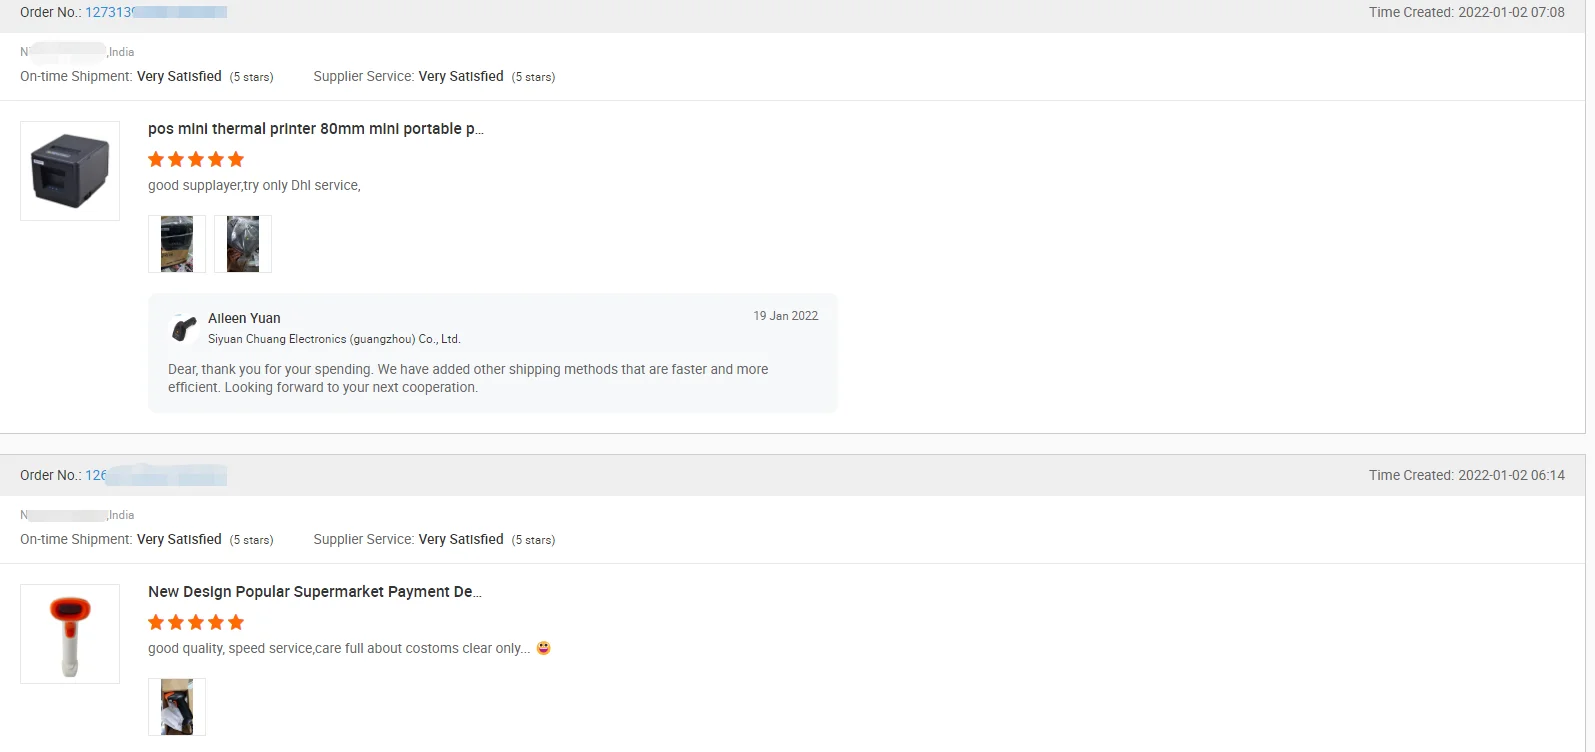Click the Aileen Yuan supplier avatar icon
The height and width of the screenshot is (752, 1595).
pyautogui.click(x=184, y=327)
